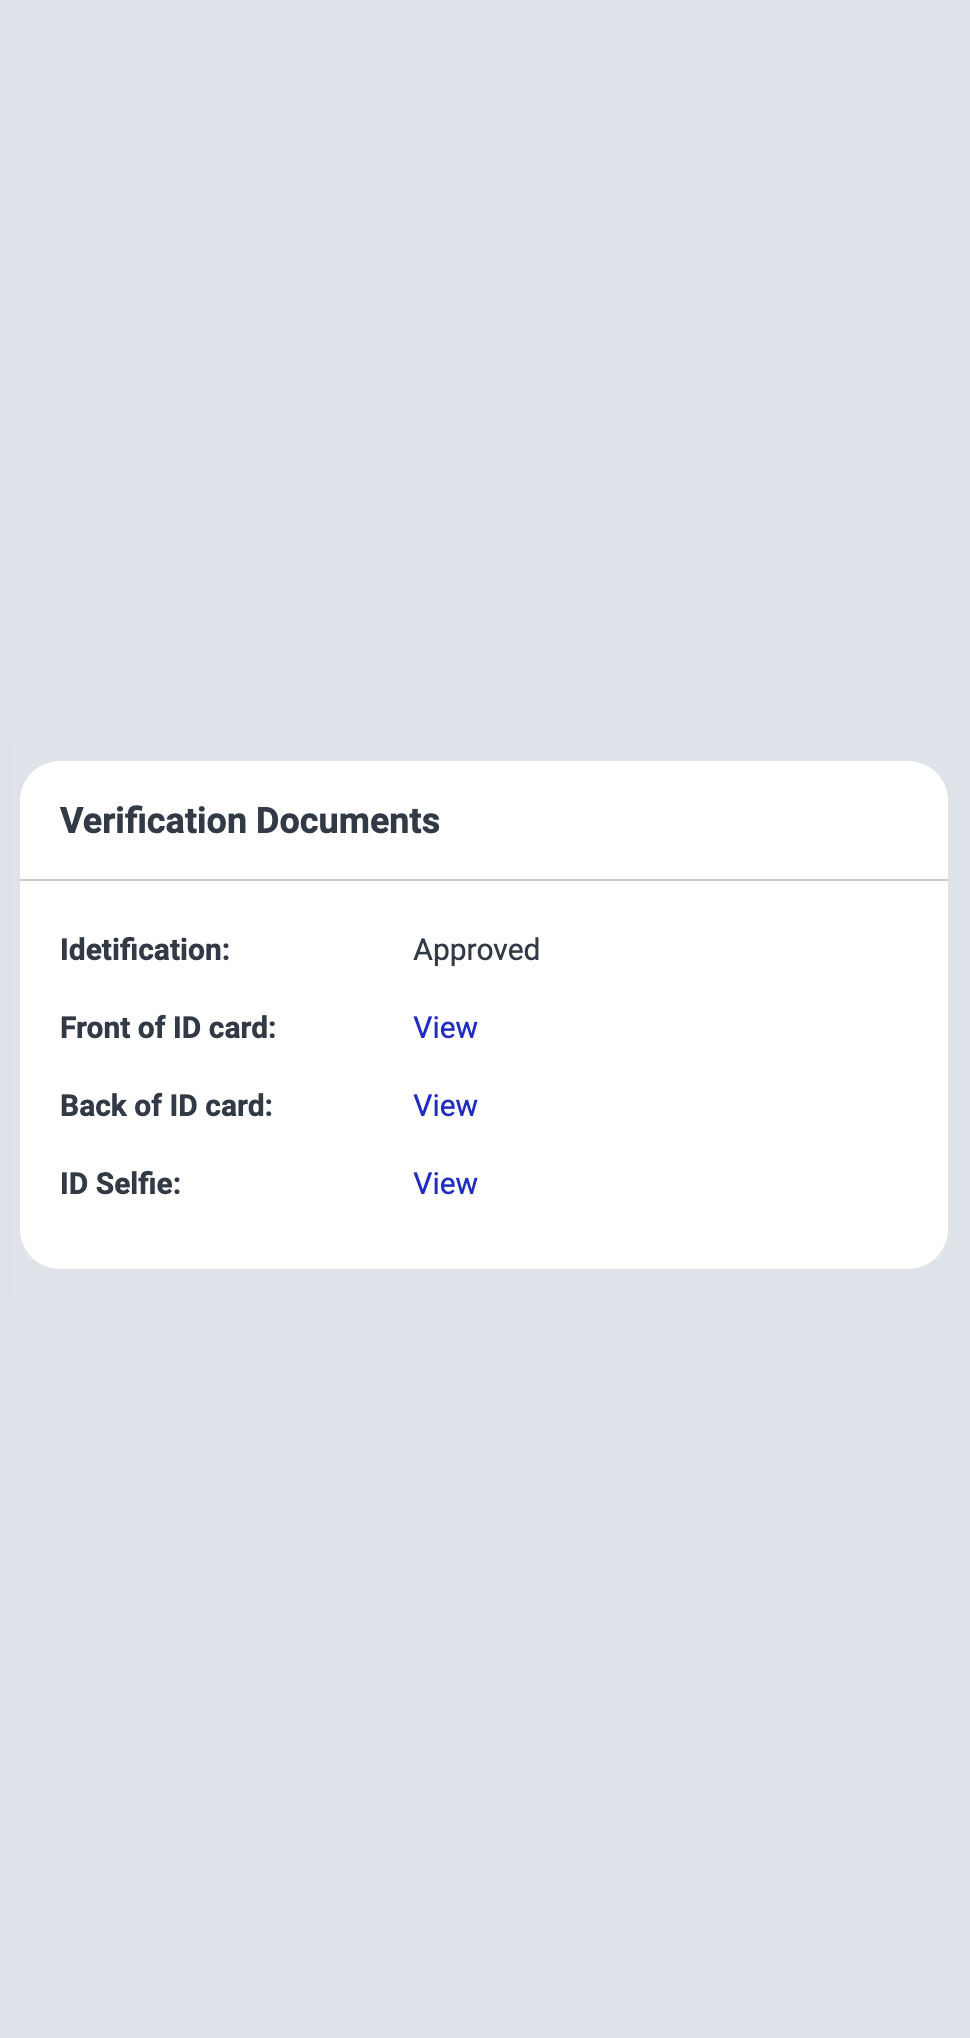Click the Front of ID card label
The image size is (970, 2038).
pyautogui.click(x=168, y=1028)
